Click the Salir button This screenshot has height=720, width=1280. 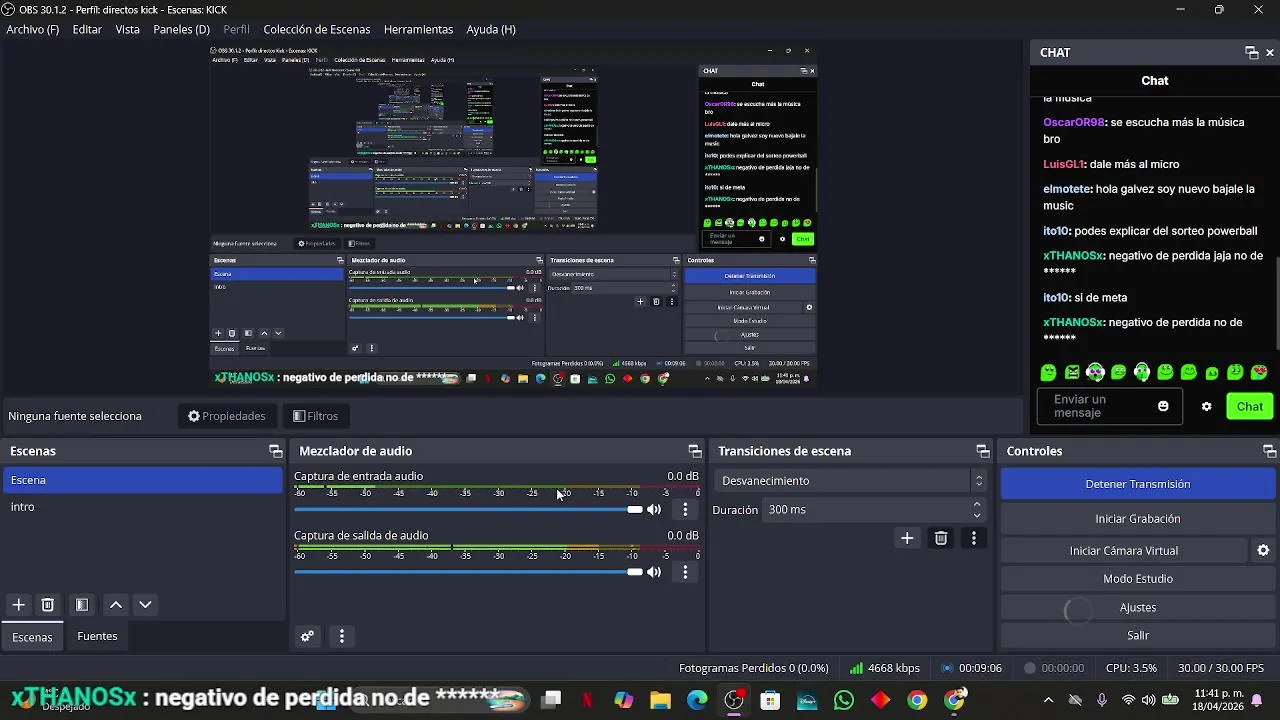pyautogui.click(x=1138, y=635)
